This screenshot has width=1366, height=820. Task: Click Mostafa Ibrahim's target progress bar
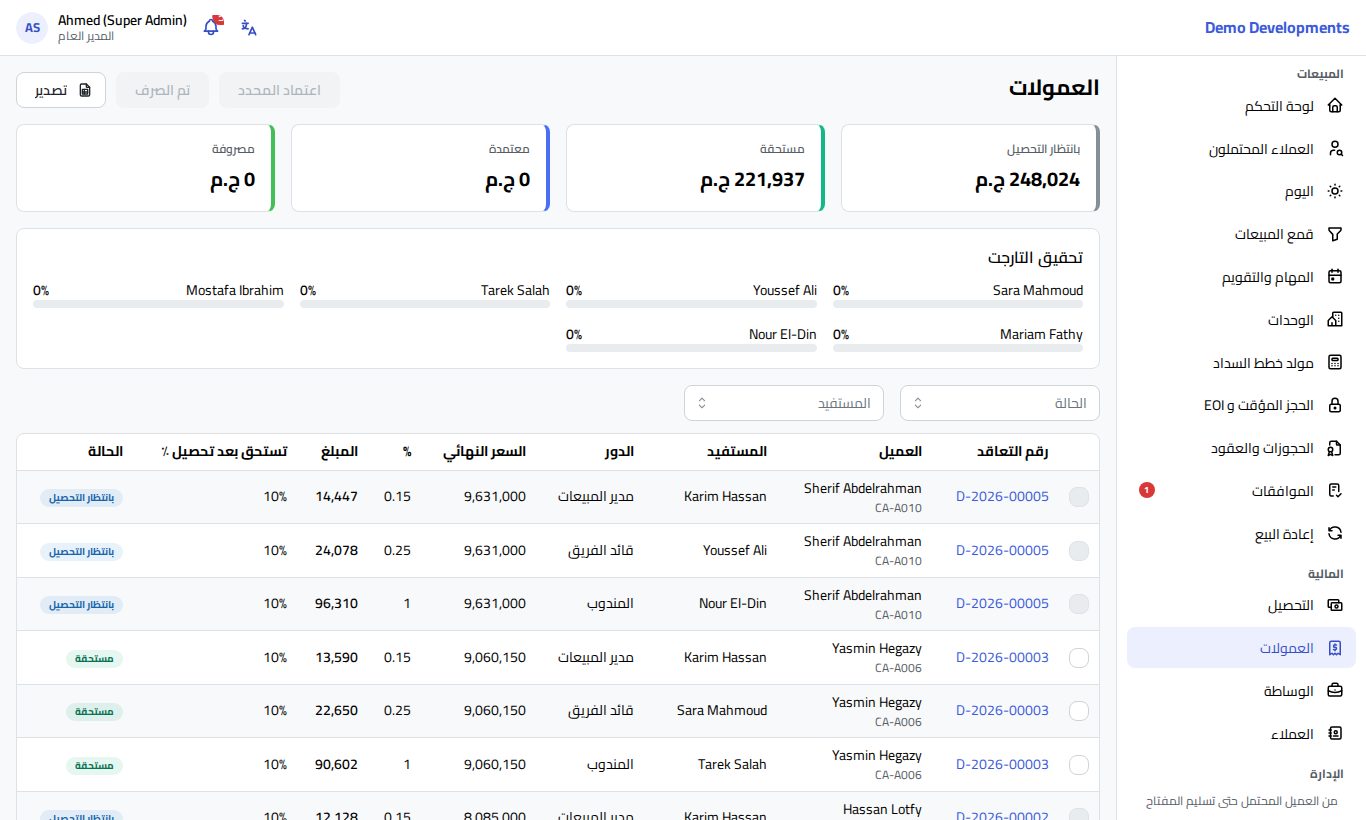(x=158, y=303)
